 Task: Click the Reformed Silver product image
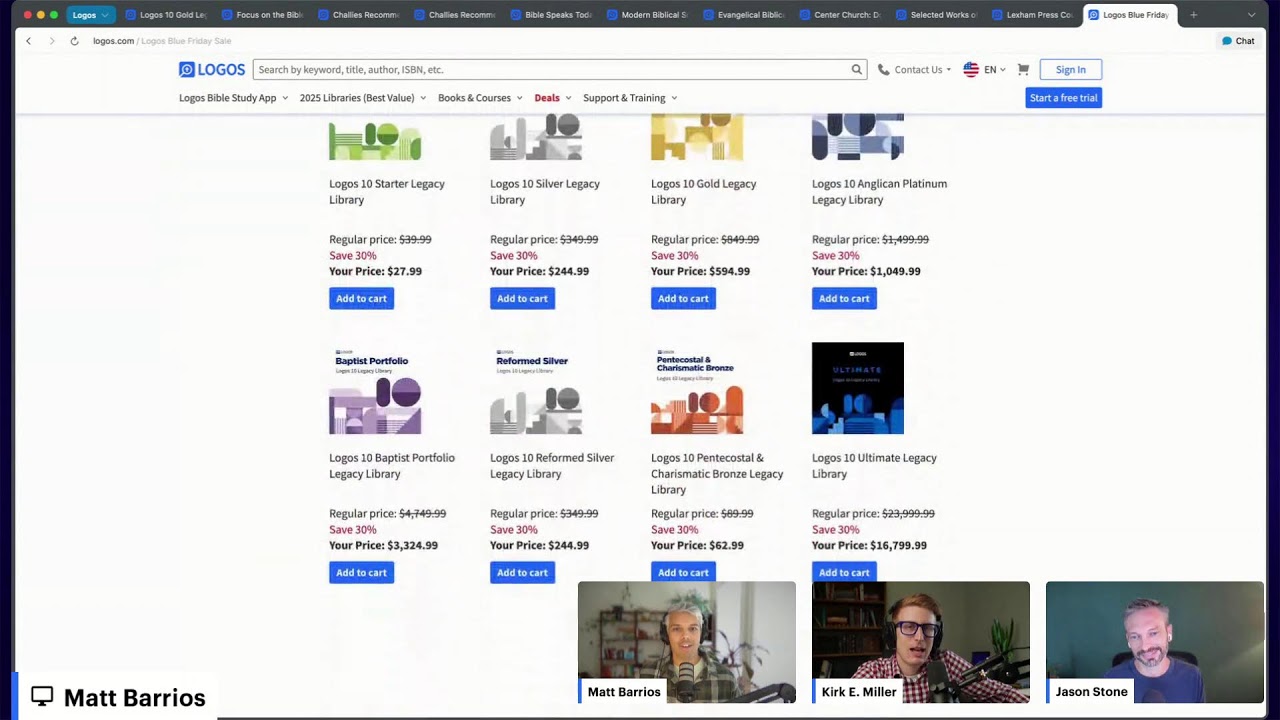[536, 388]
